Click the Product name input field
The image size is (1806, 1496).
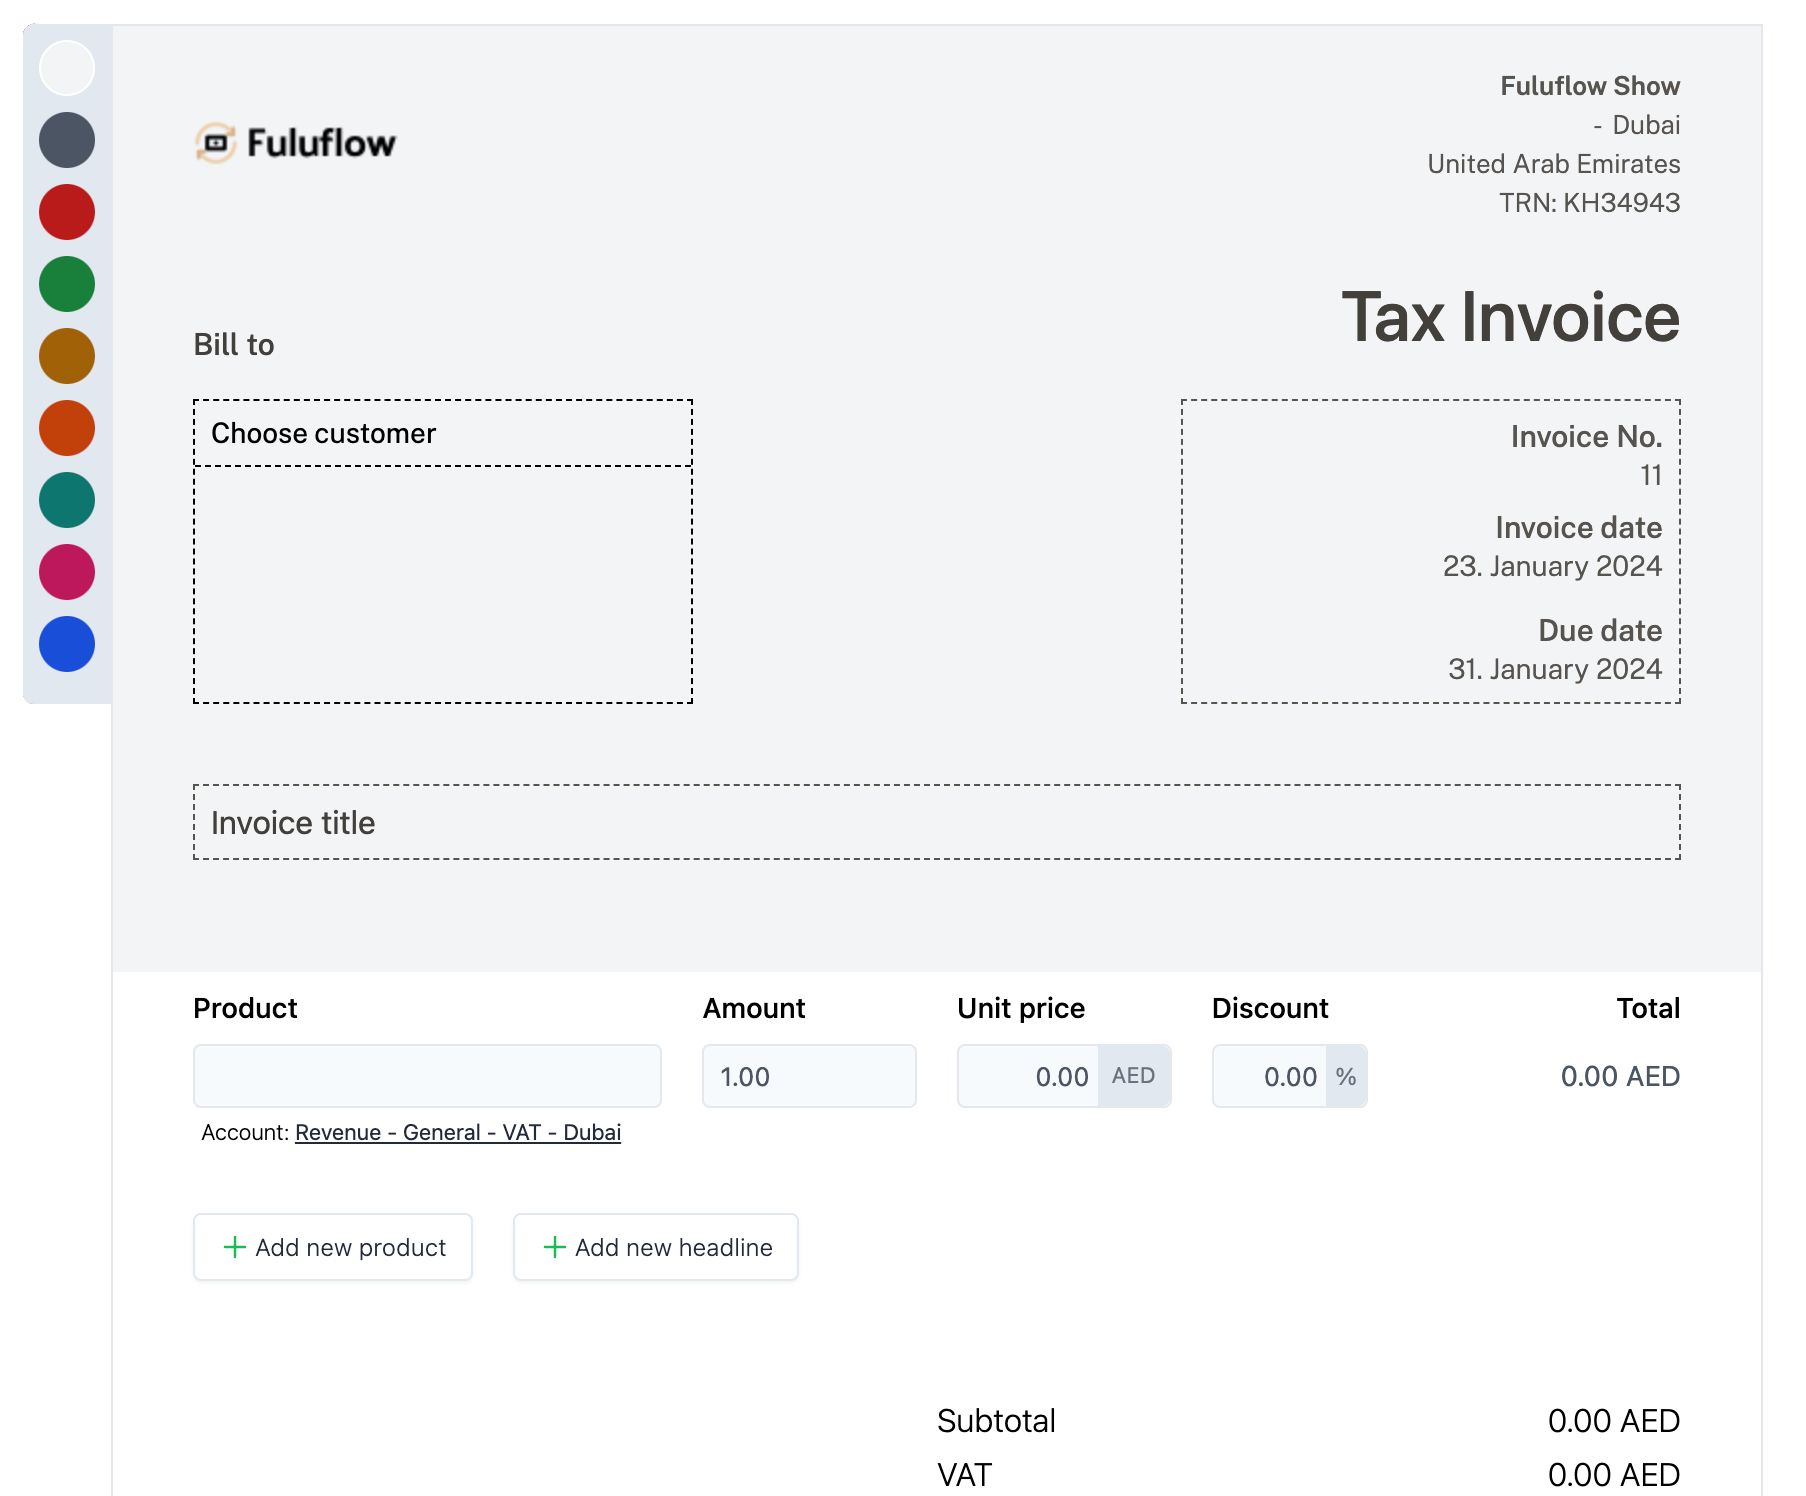[x=427, y=1076]
